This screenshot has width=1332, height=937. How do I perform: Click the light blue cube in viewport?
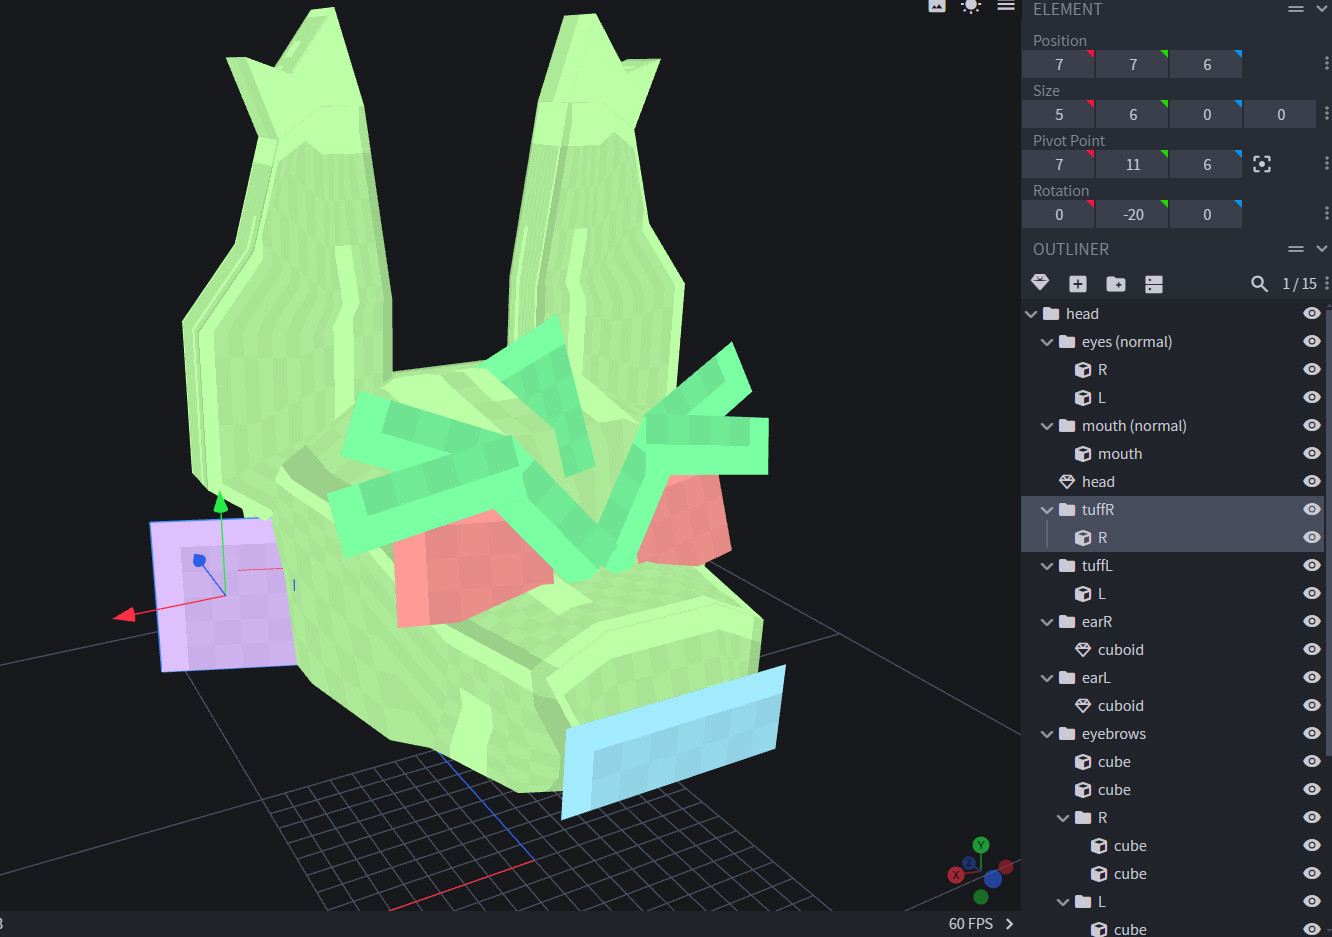pyautogui.click(x=672, y=741)
